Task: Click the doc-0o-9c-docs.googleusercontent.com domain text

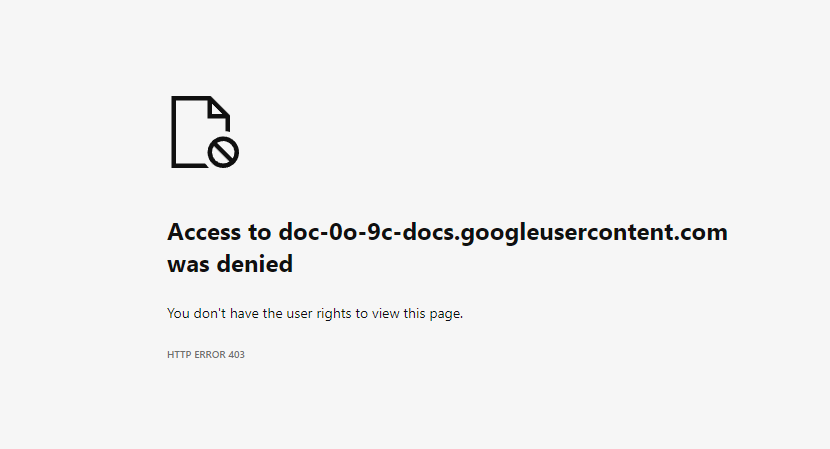Action: (503, 233)
